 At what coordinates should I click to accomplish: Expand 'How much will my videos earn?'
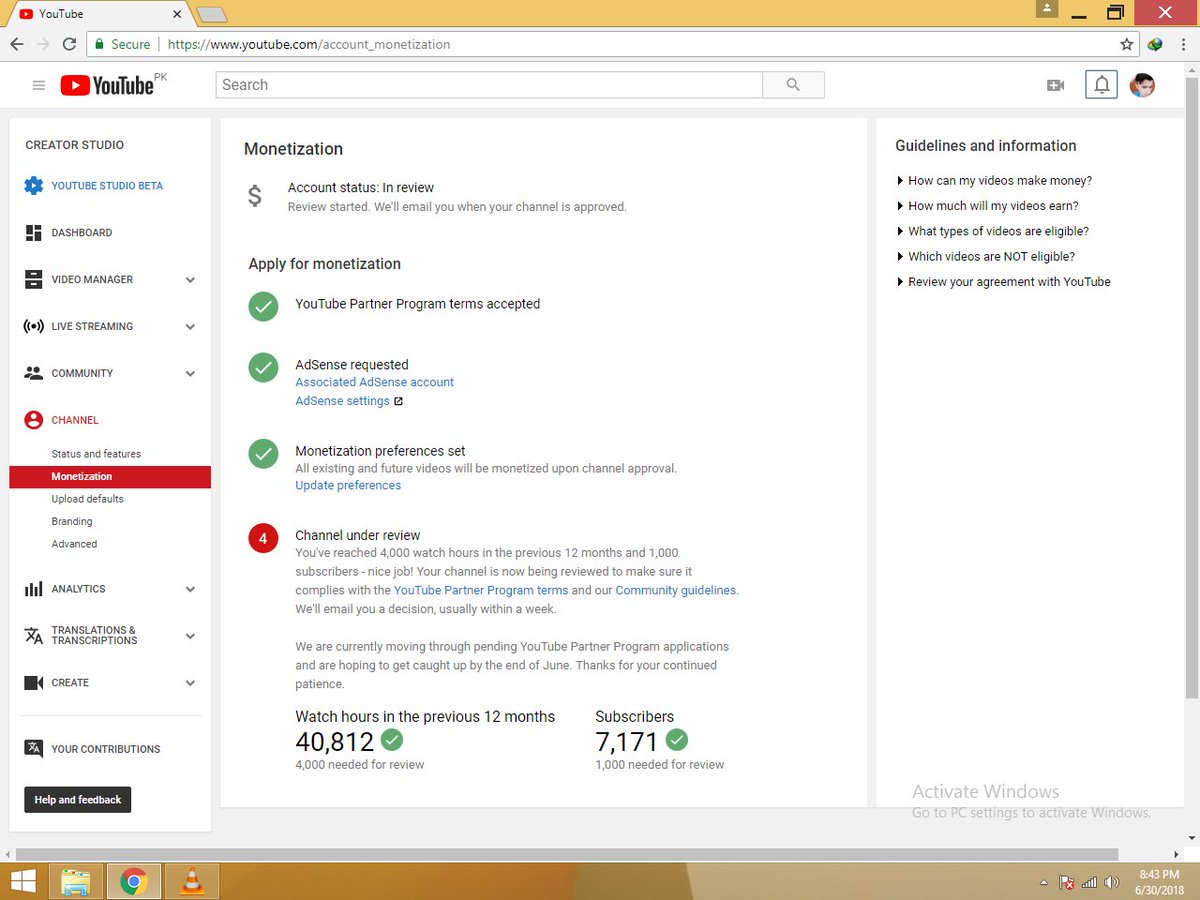987,206
